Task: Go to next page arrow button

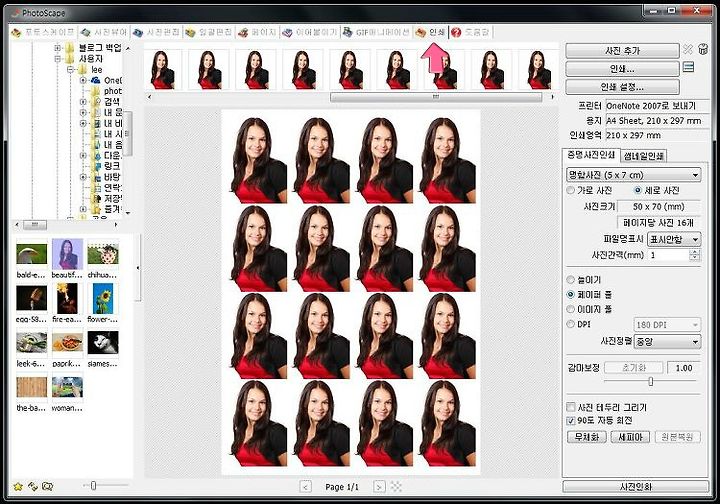Action: pyautogui.click(x=379, y=487)
